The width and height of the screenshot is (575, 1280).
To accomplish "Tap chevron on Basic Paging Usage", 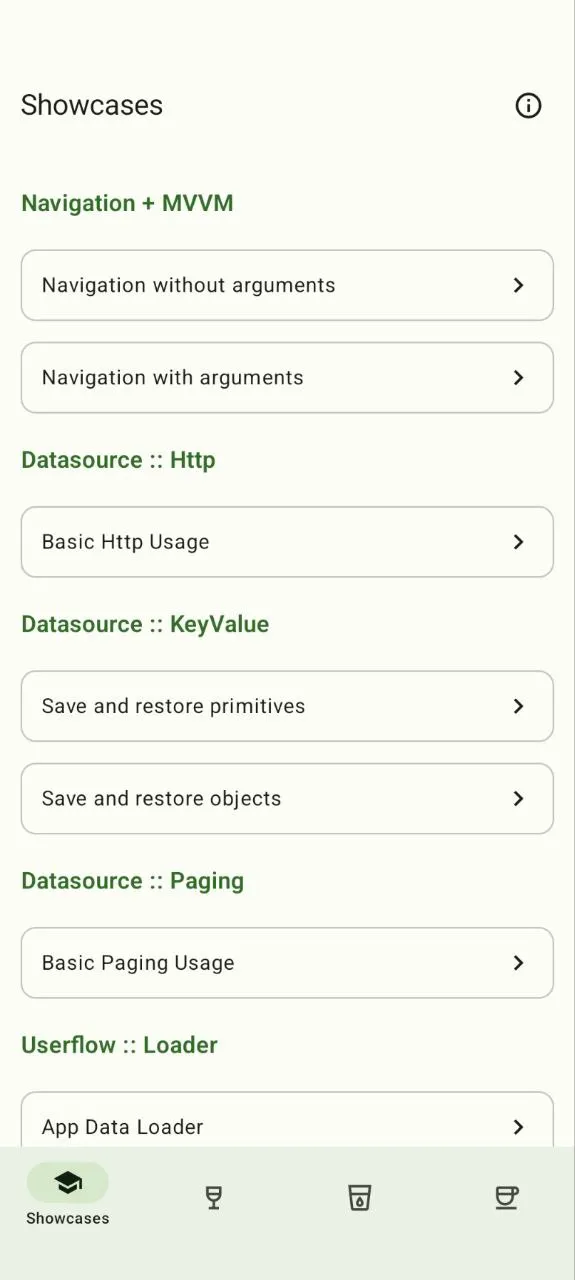I will (x=518, y=963).
